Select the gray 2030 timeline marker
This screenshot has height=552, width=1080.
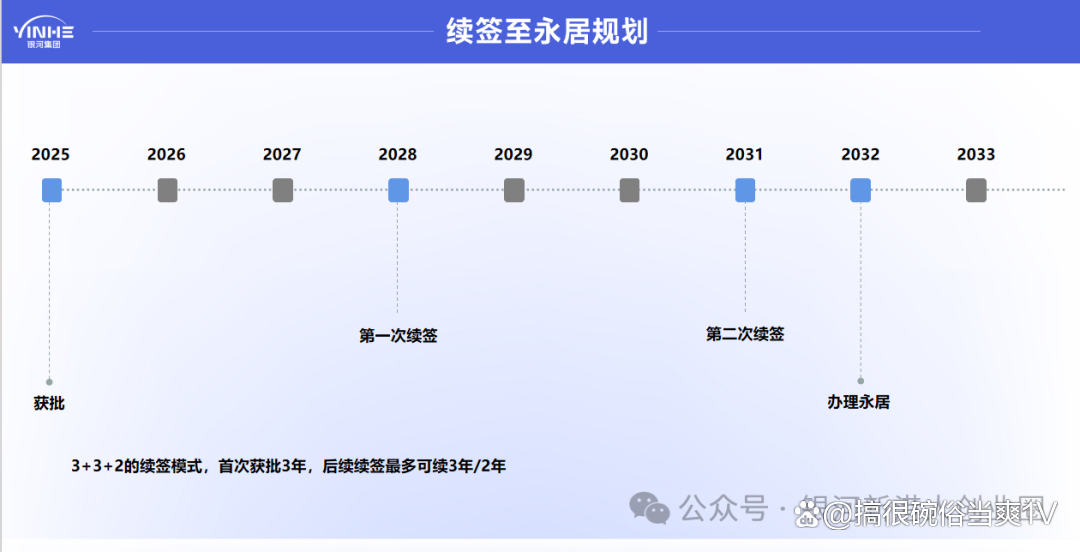(x=630, y=190)
